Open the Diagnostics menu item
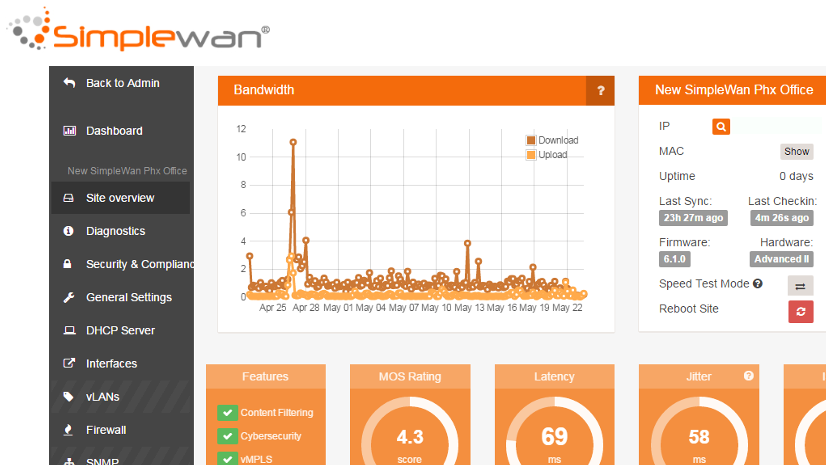 [x=115, y=231]
